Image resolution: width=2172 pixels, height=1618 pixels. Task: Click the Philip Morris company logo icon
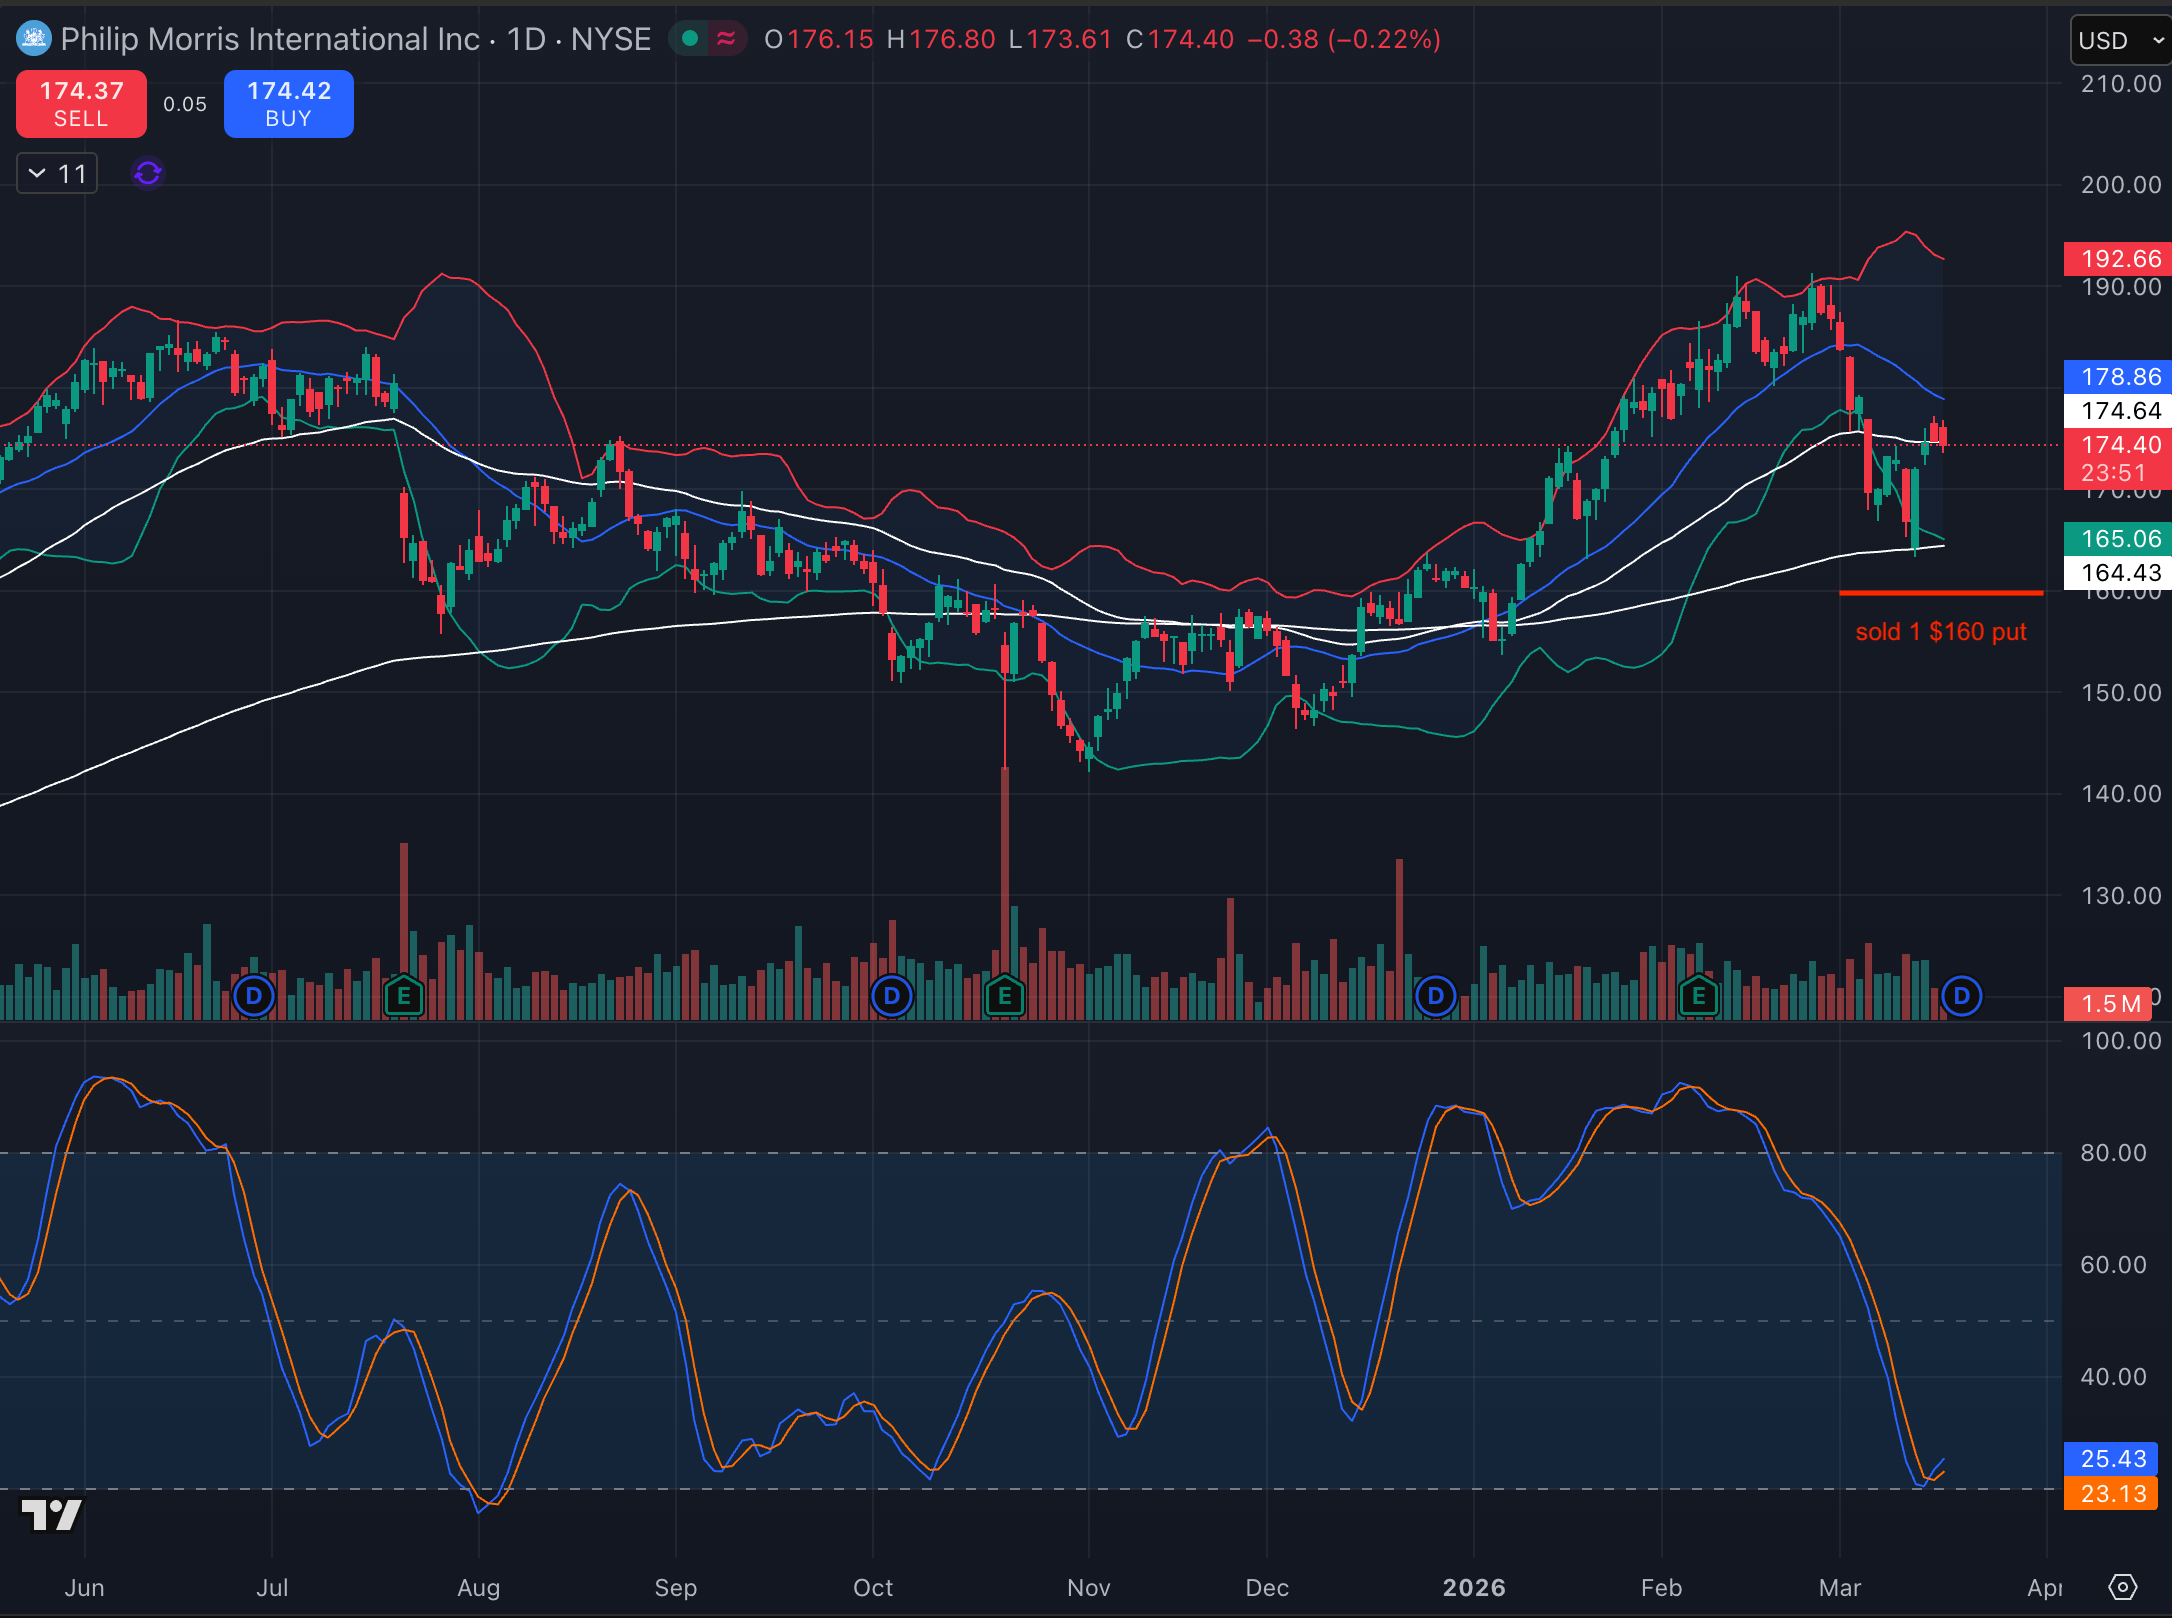point(33,39)
